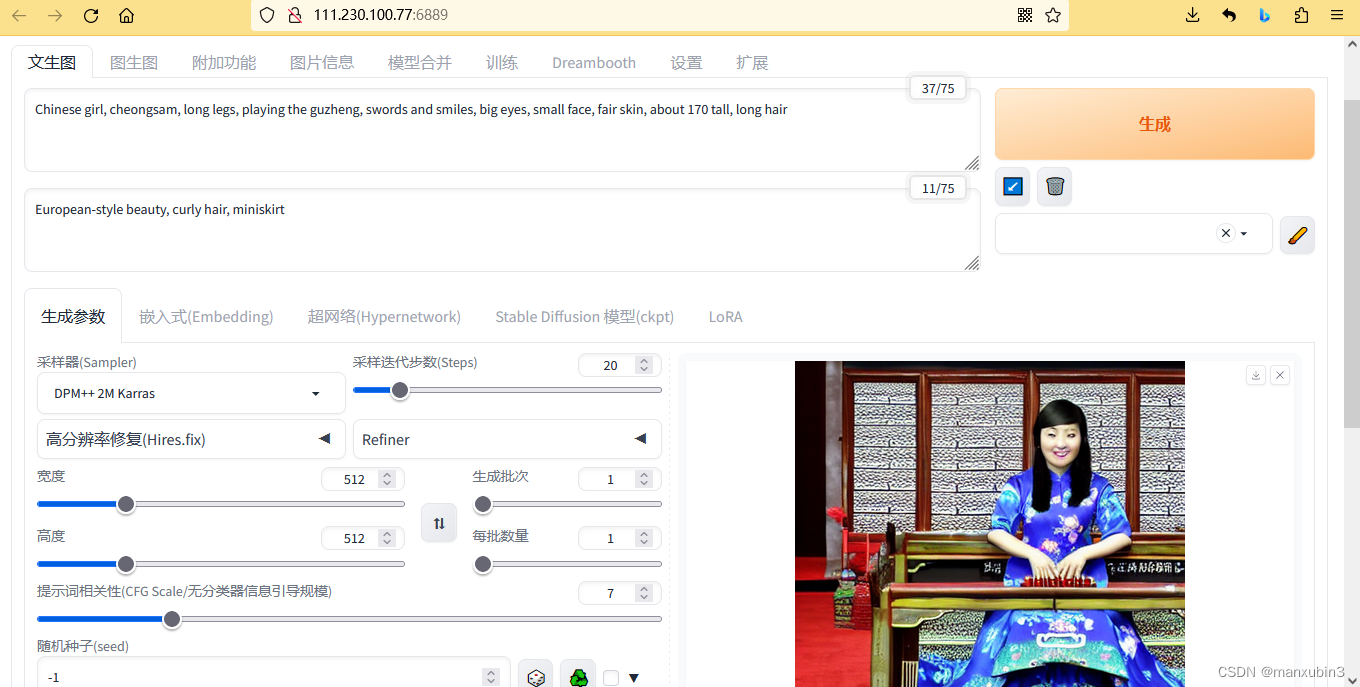This screenshot has width=1360, height=687.
Task: Open the 模型合并 tab
Action: (420, 62)
